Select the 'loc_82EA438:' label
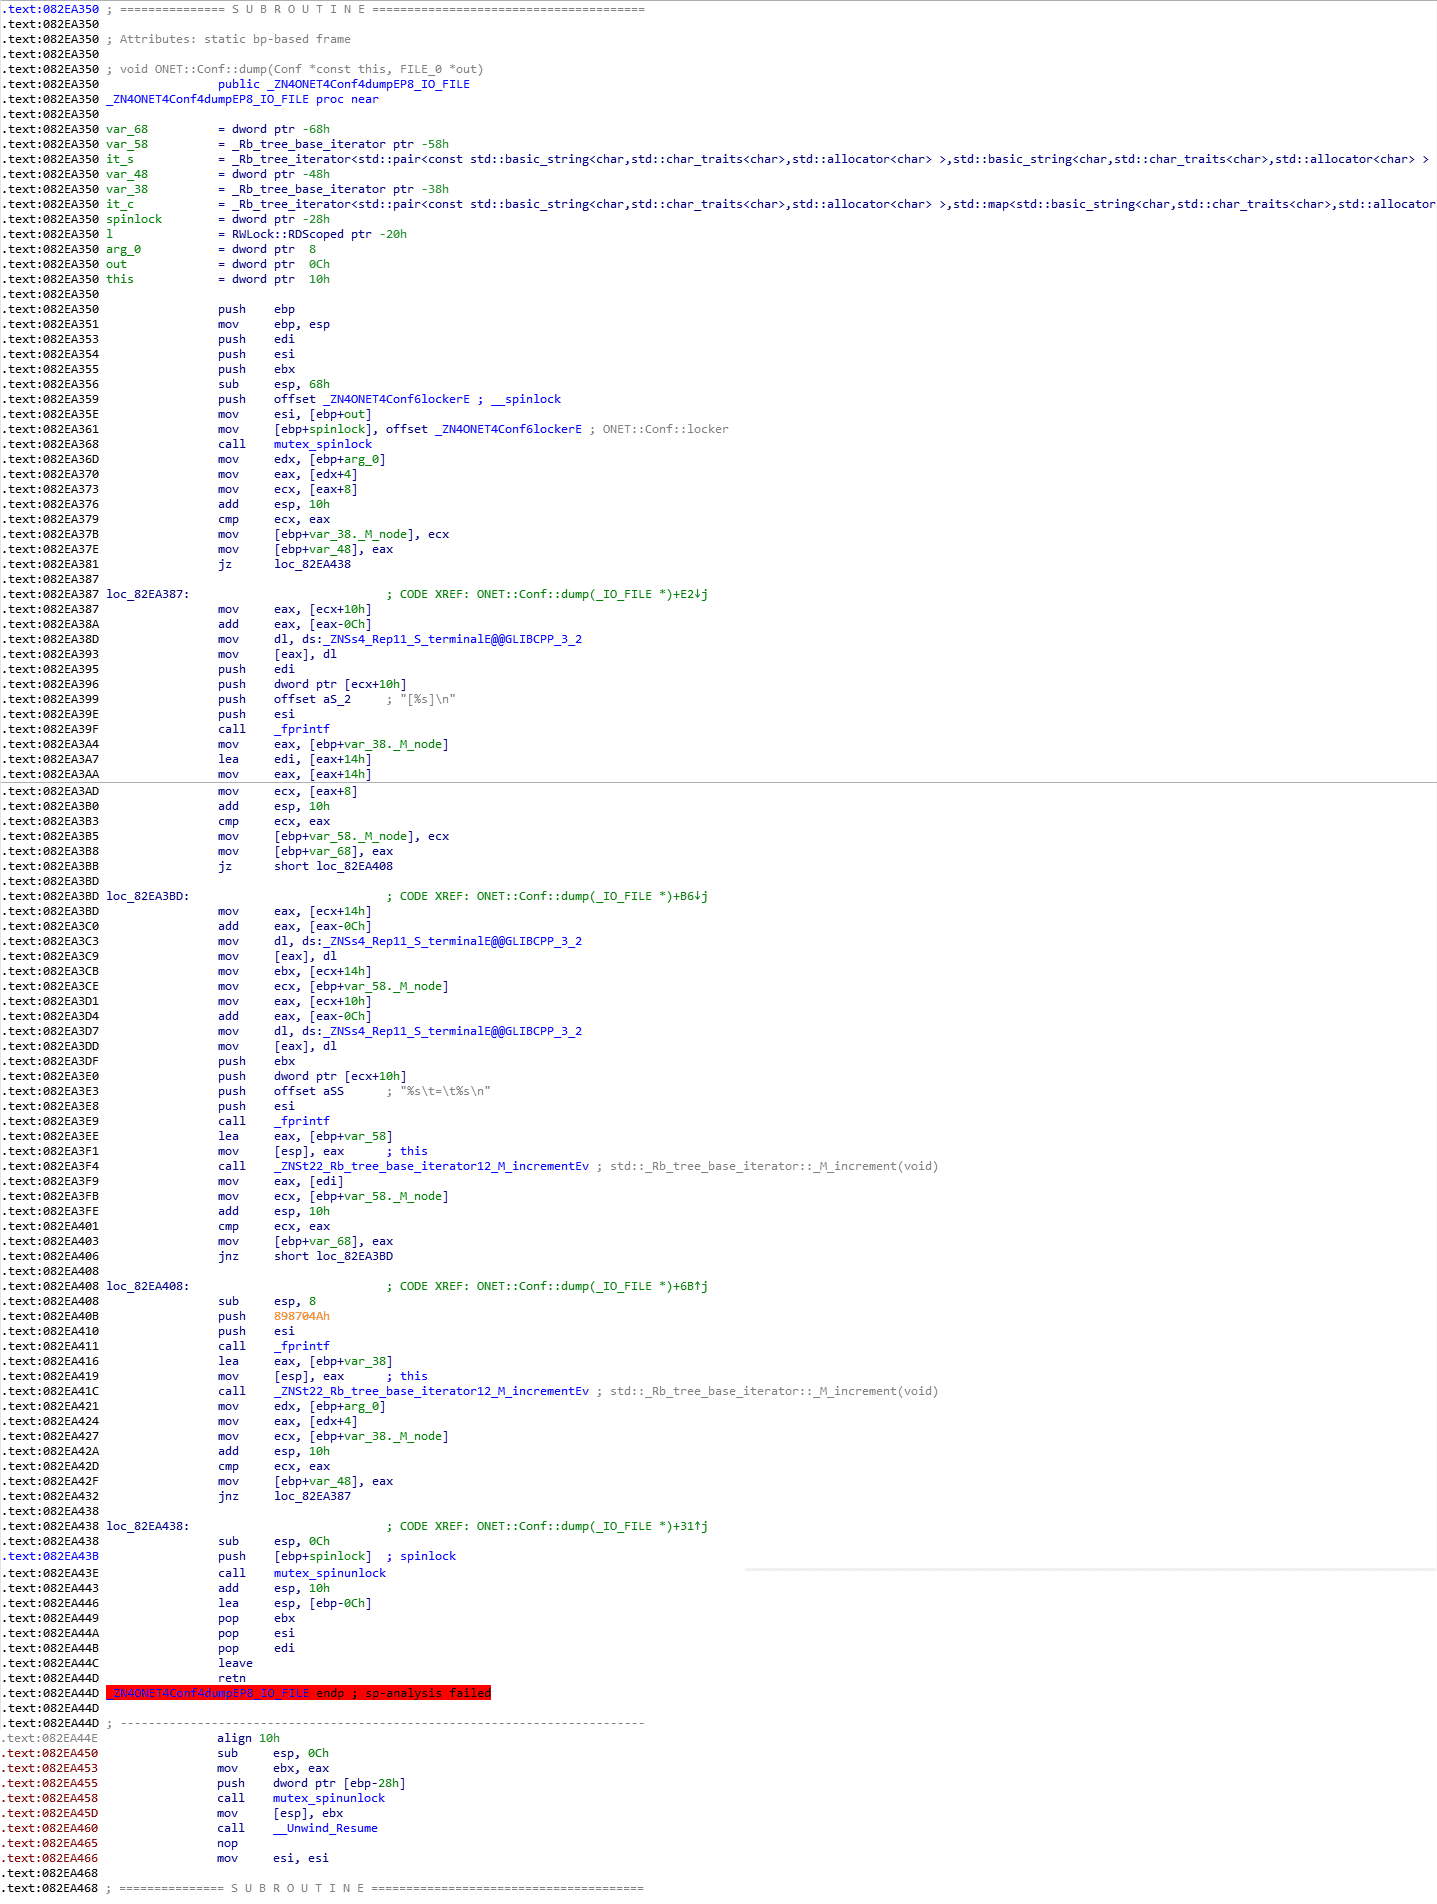Viewport: 1437px width, 1904px height. click(148, 1526)
